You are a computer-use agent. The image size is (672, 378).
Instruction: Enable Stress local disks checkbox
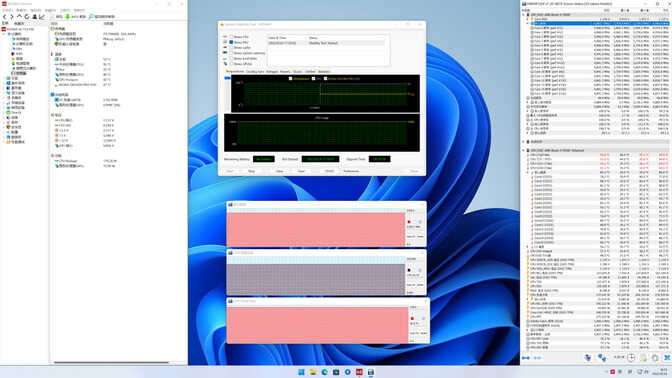[231, 58]
